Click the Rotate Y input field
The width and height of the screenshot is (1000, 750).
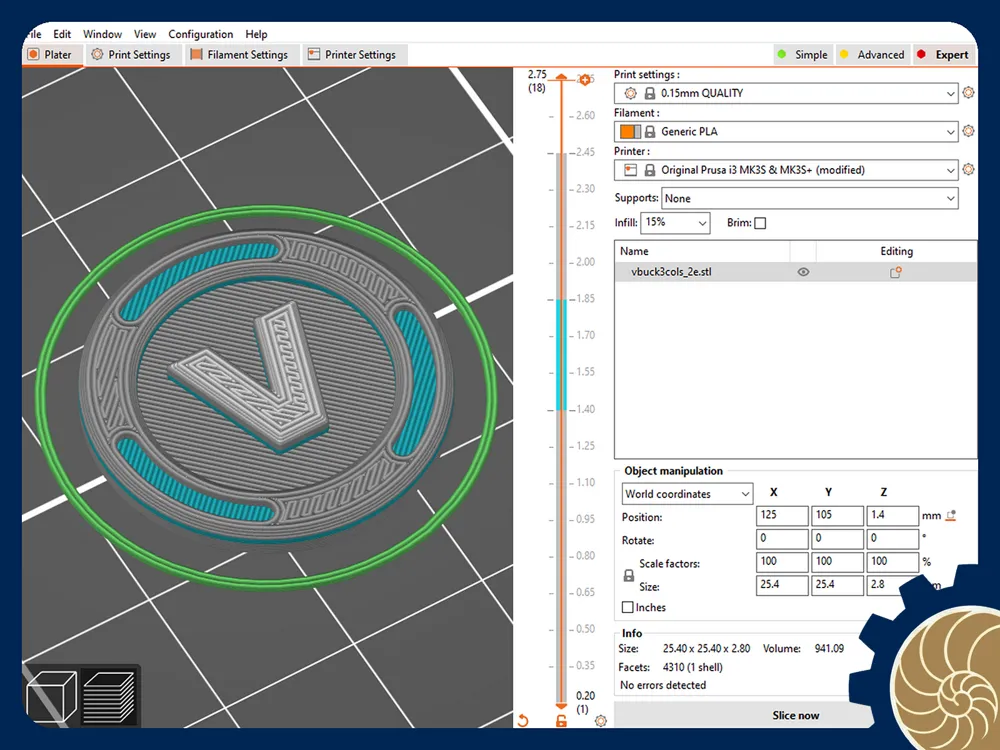coord(837,538)
